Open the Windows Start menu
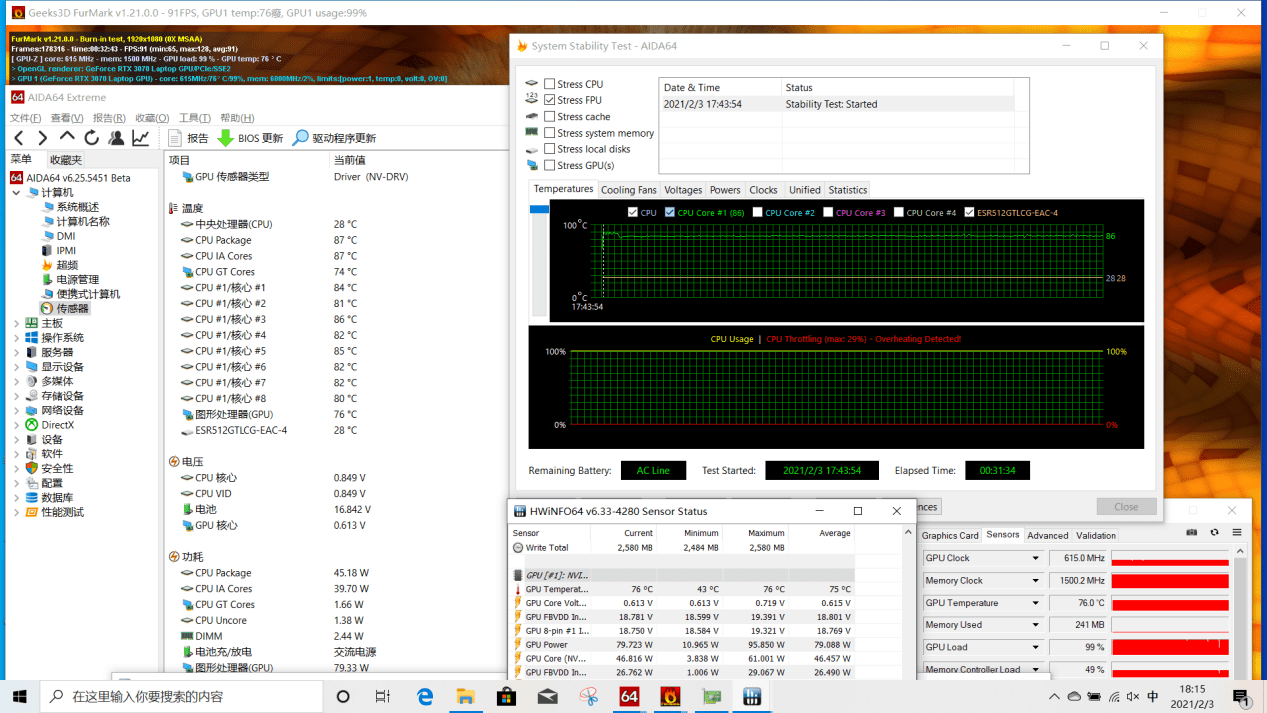The height and width of the screenshot is (713, 1267). click(x=19, y=696)
